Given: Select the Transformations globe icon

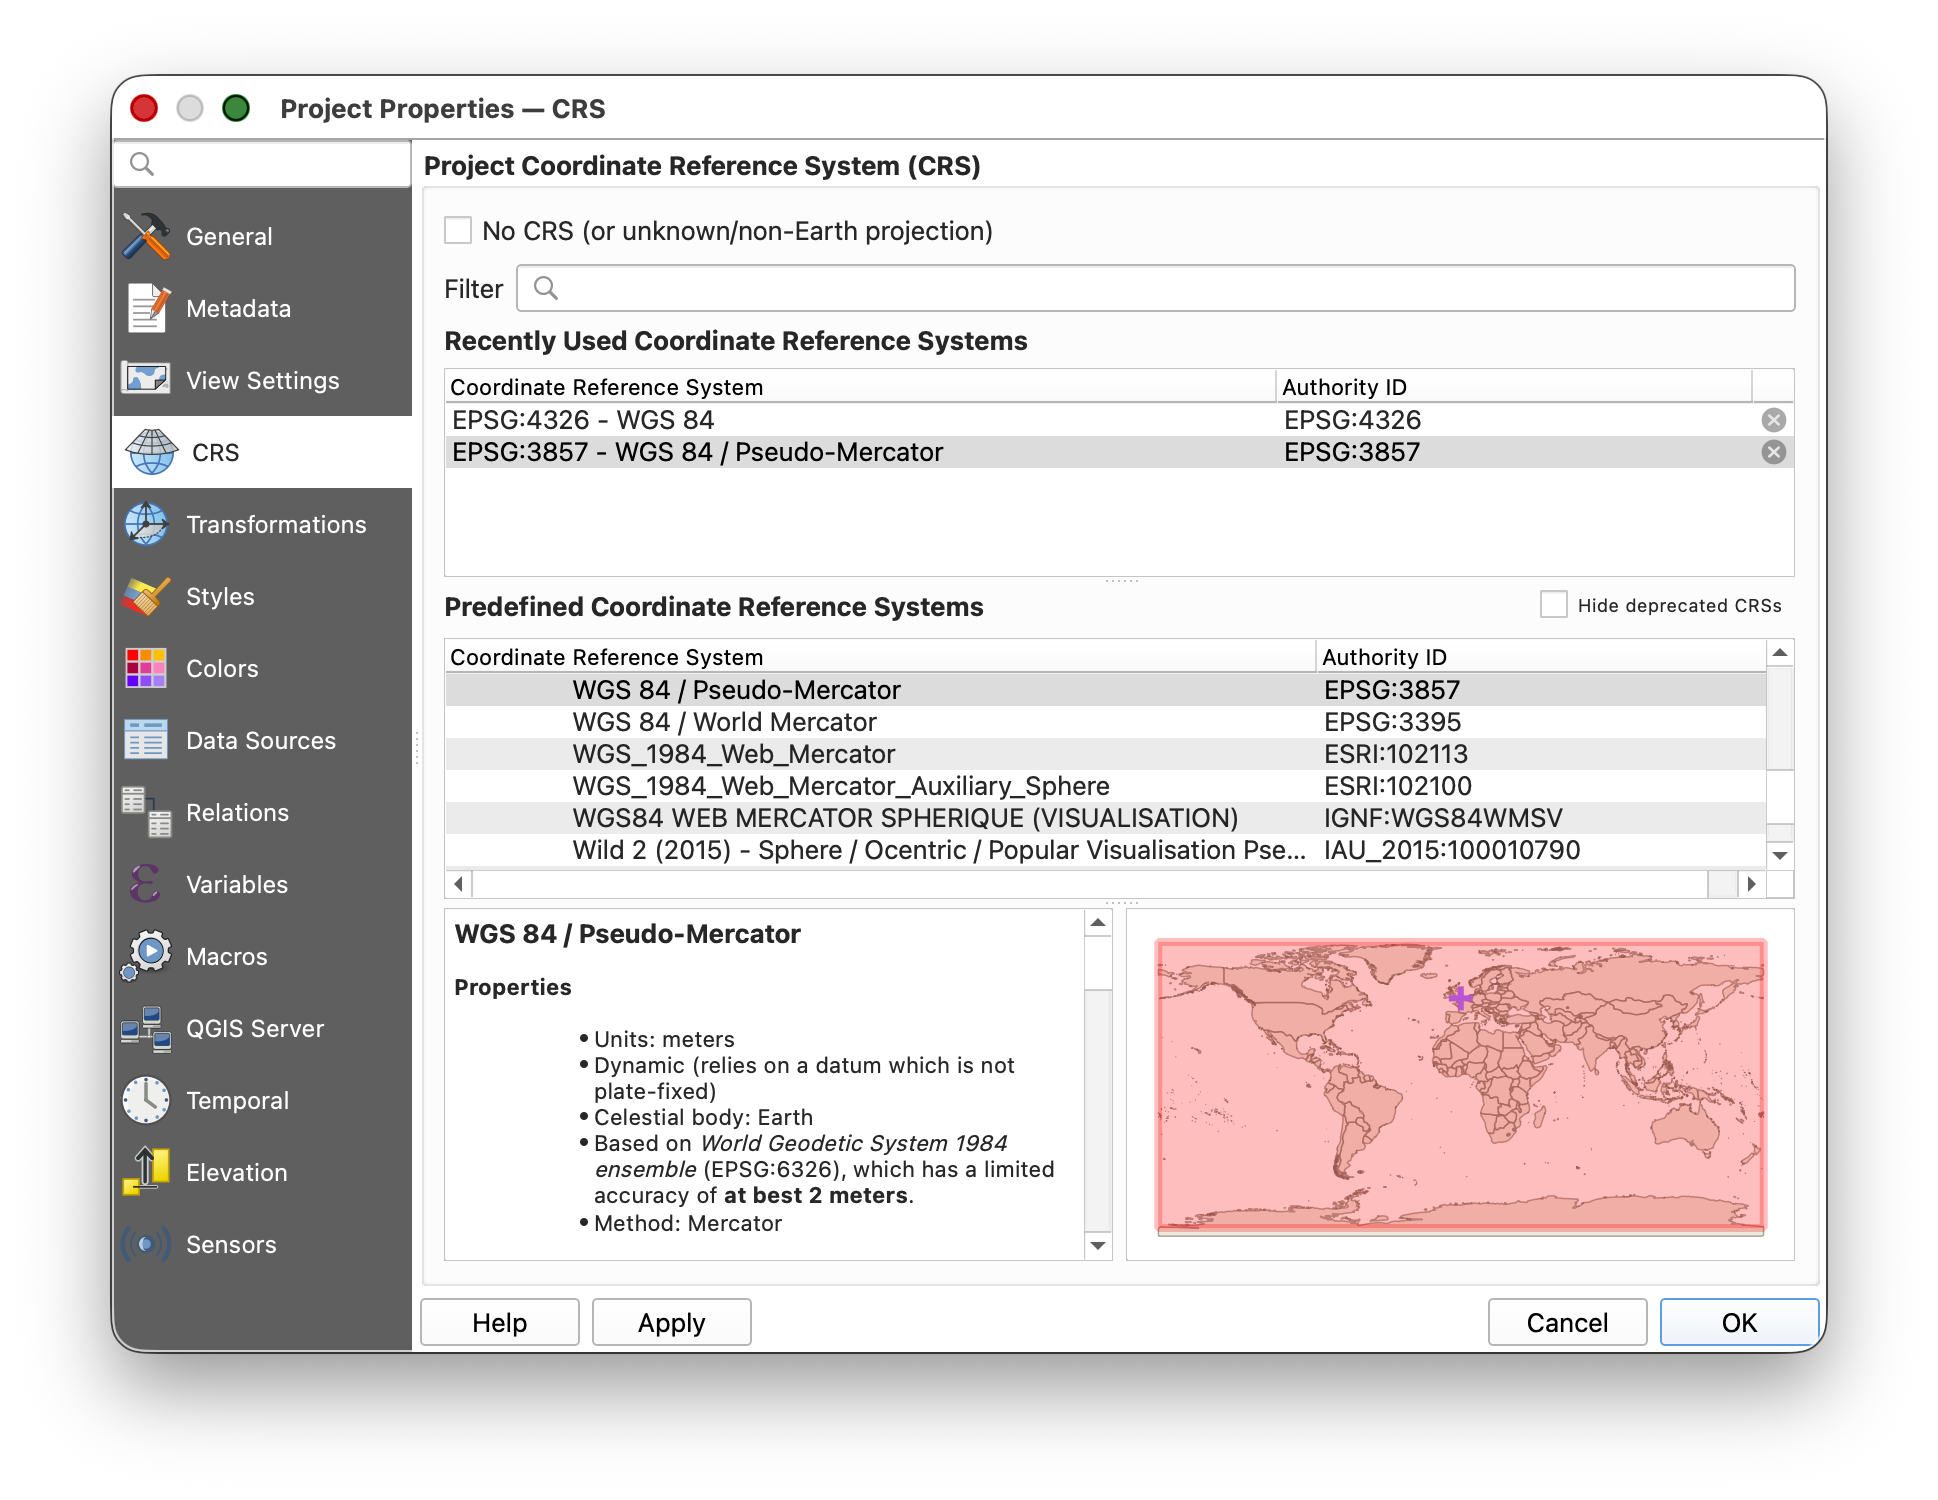Looking at the screenshot, I should coord(147,525).
